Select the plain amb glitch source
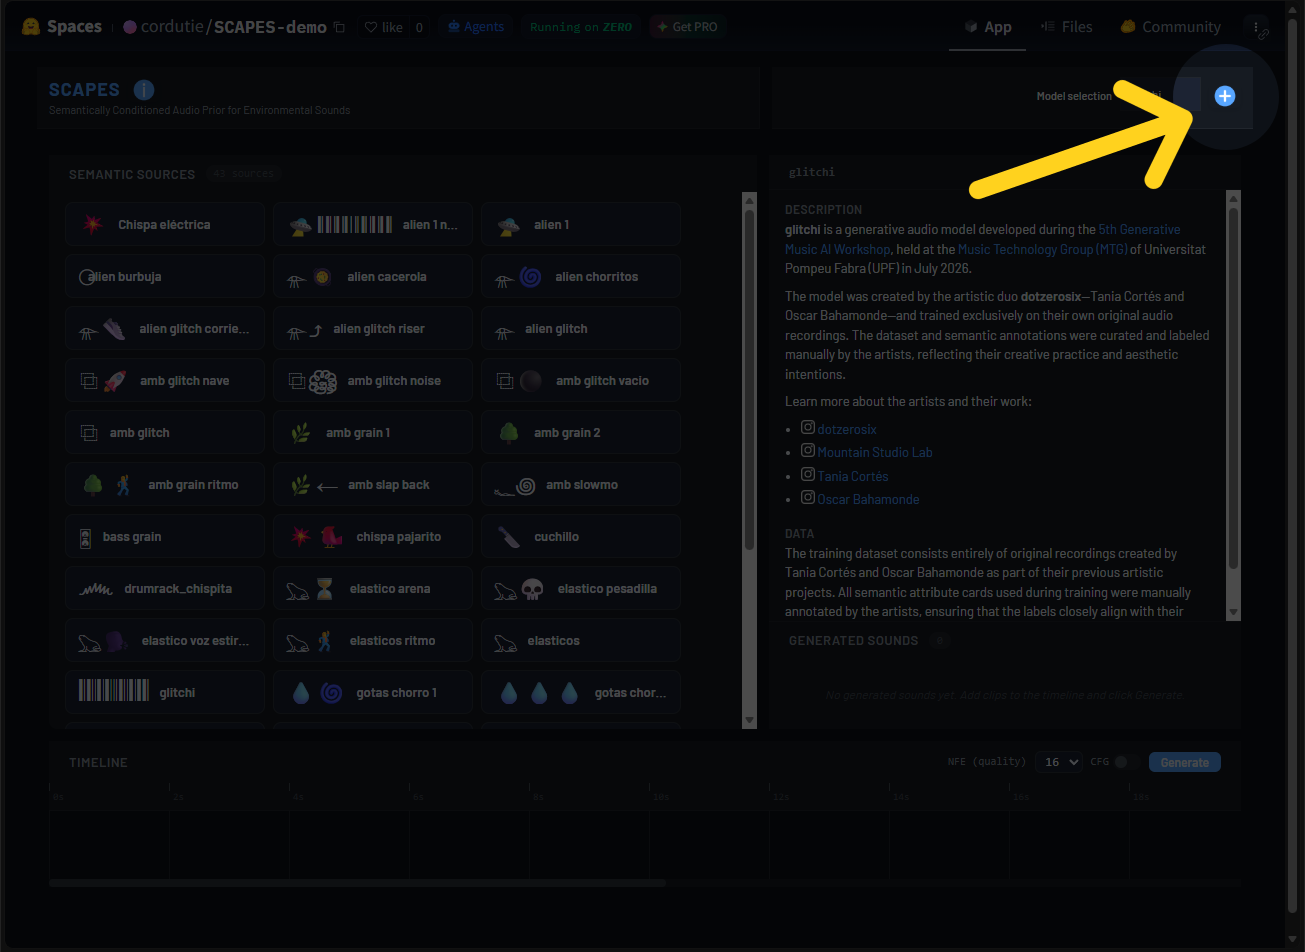Viewport: 1305px width, 952px height. (165, 433)
